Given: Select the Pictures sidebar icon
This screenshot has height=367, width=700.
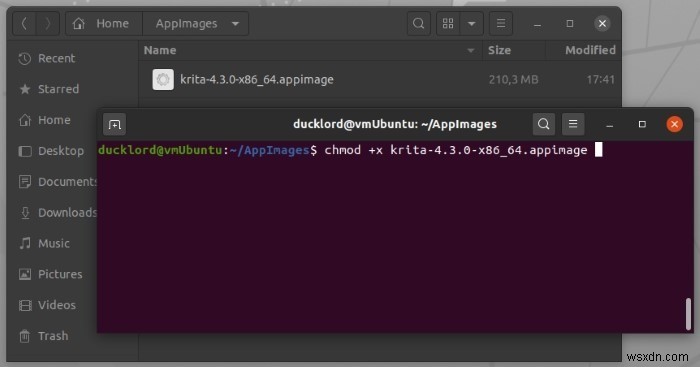Looking at the screenshot, I should click(x=25, y=274).
